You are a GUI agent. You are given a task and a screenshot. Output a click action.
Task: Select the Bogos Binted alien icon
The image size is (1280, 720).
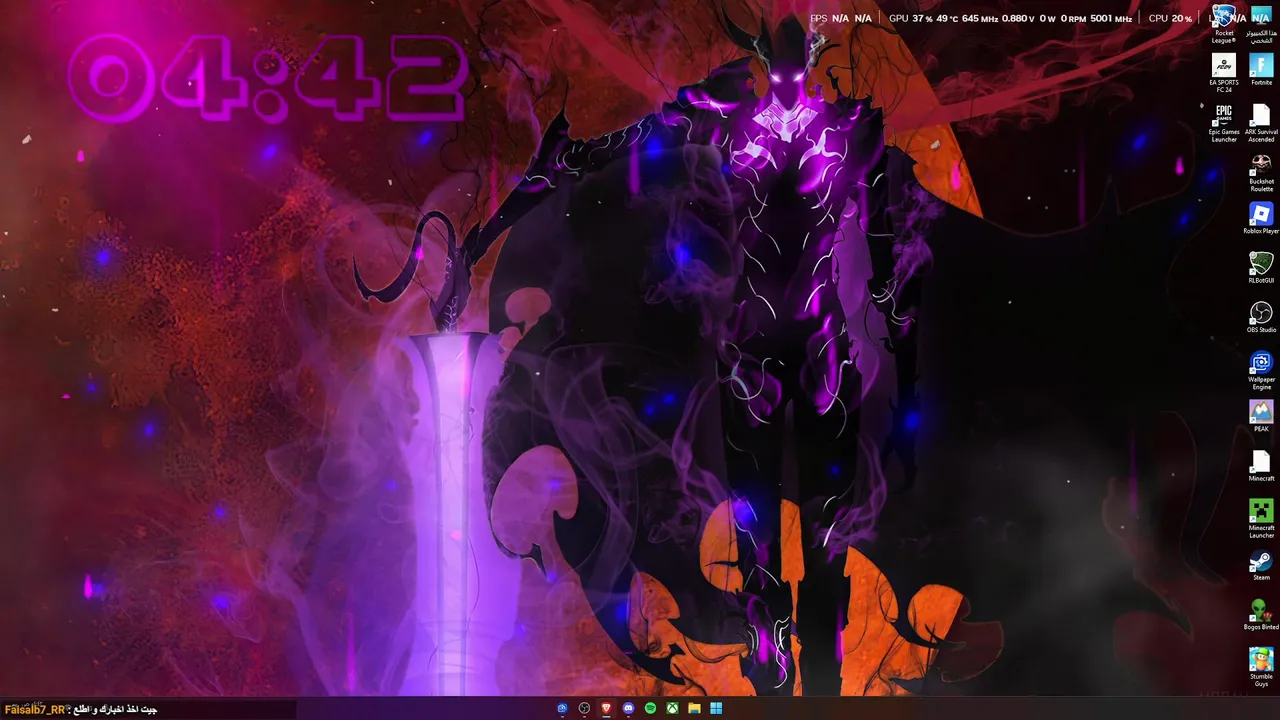[1261, 614]
